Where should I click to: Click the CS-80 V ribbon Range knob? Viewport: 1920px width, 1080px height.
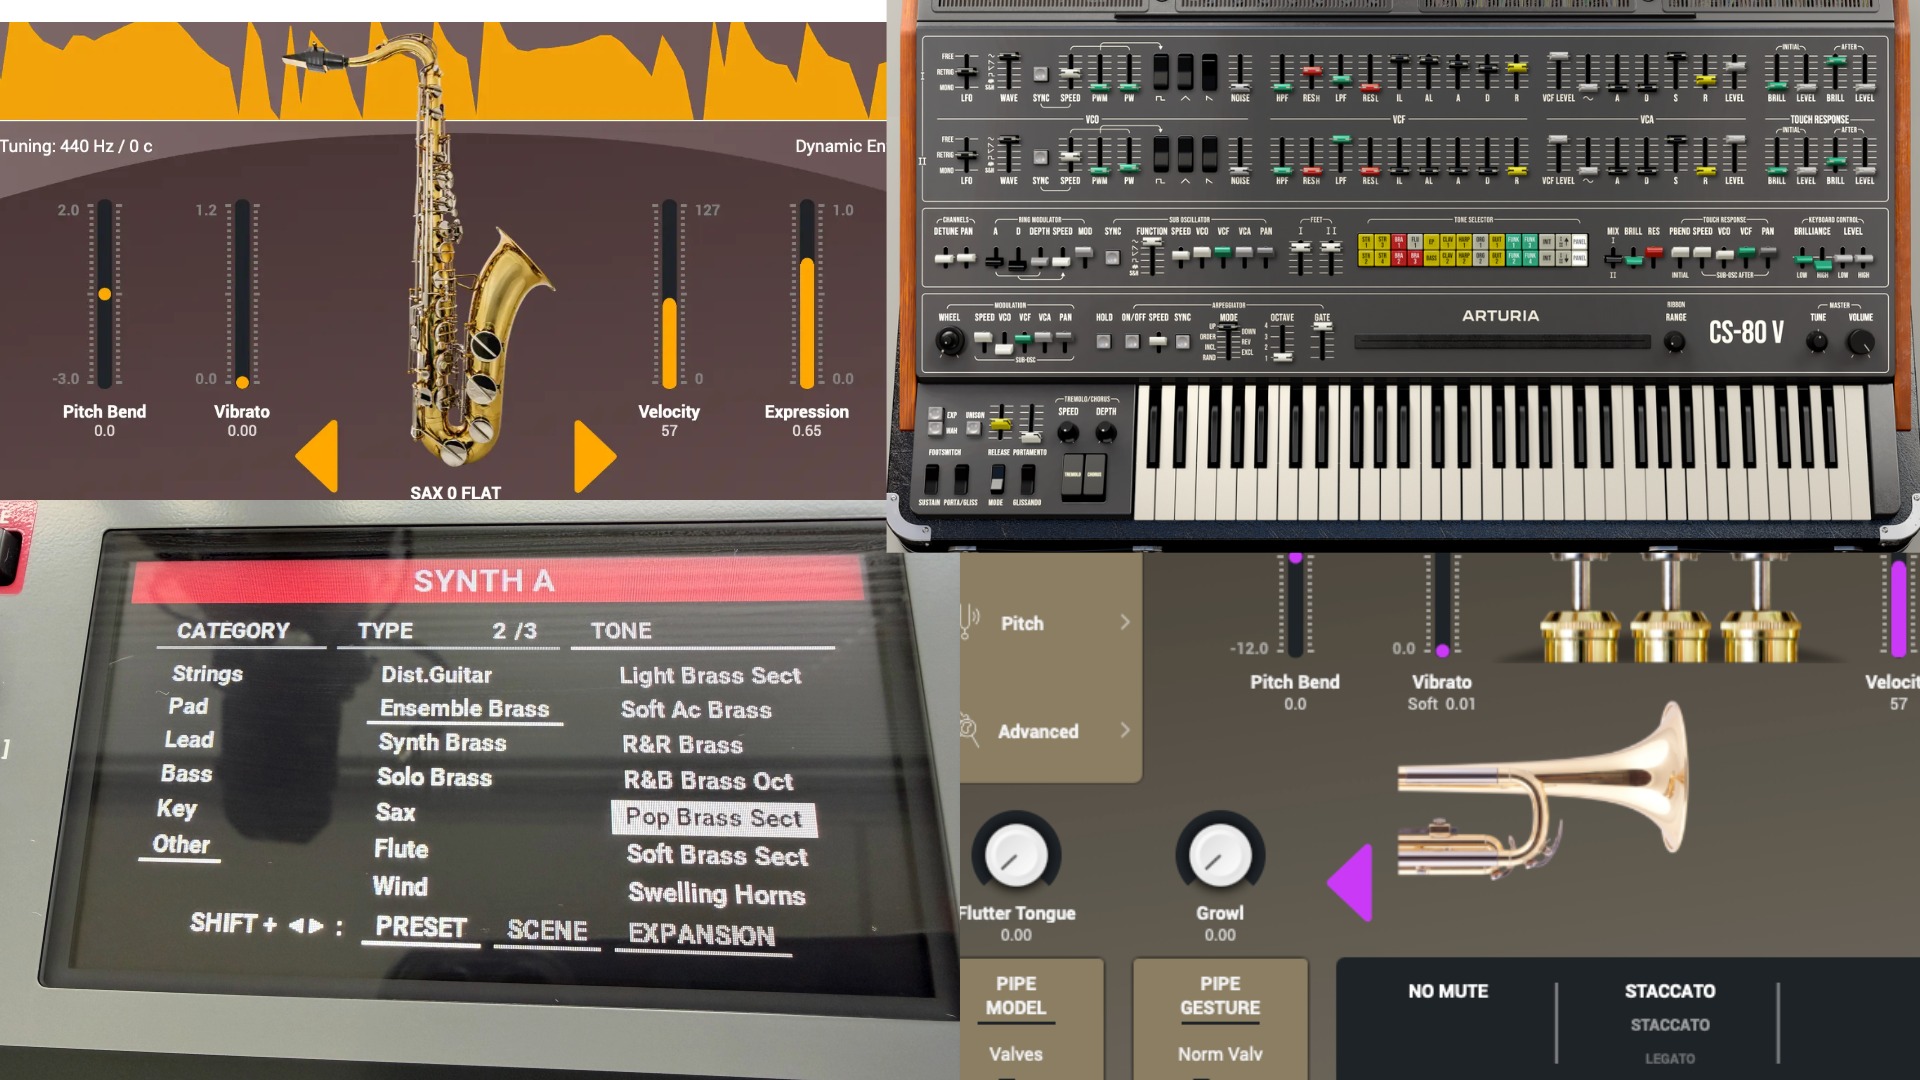(x=1674, y=343)
